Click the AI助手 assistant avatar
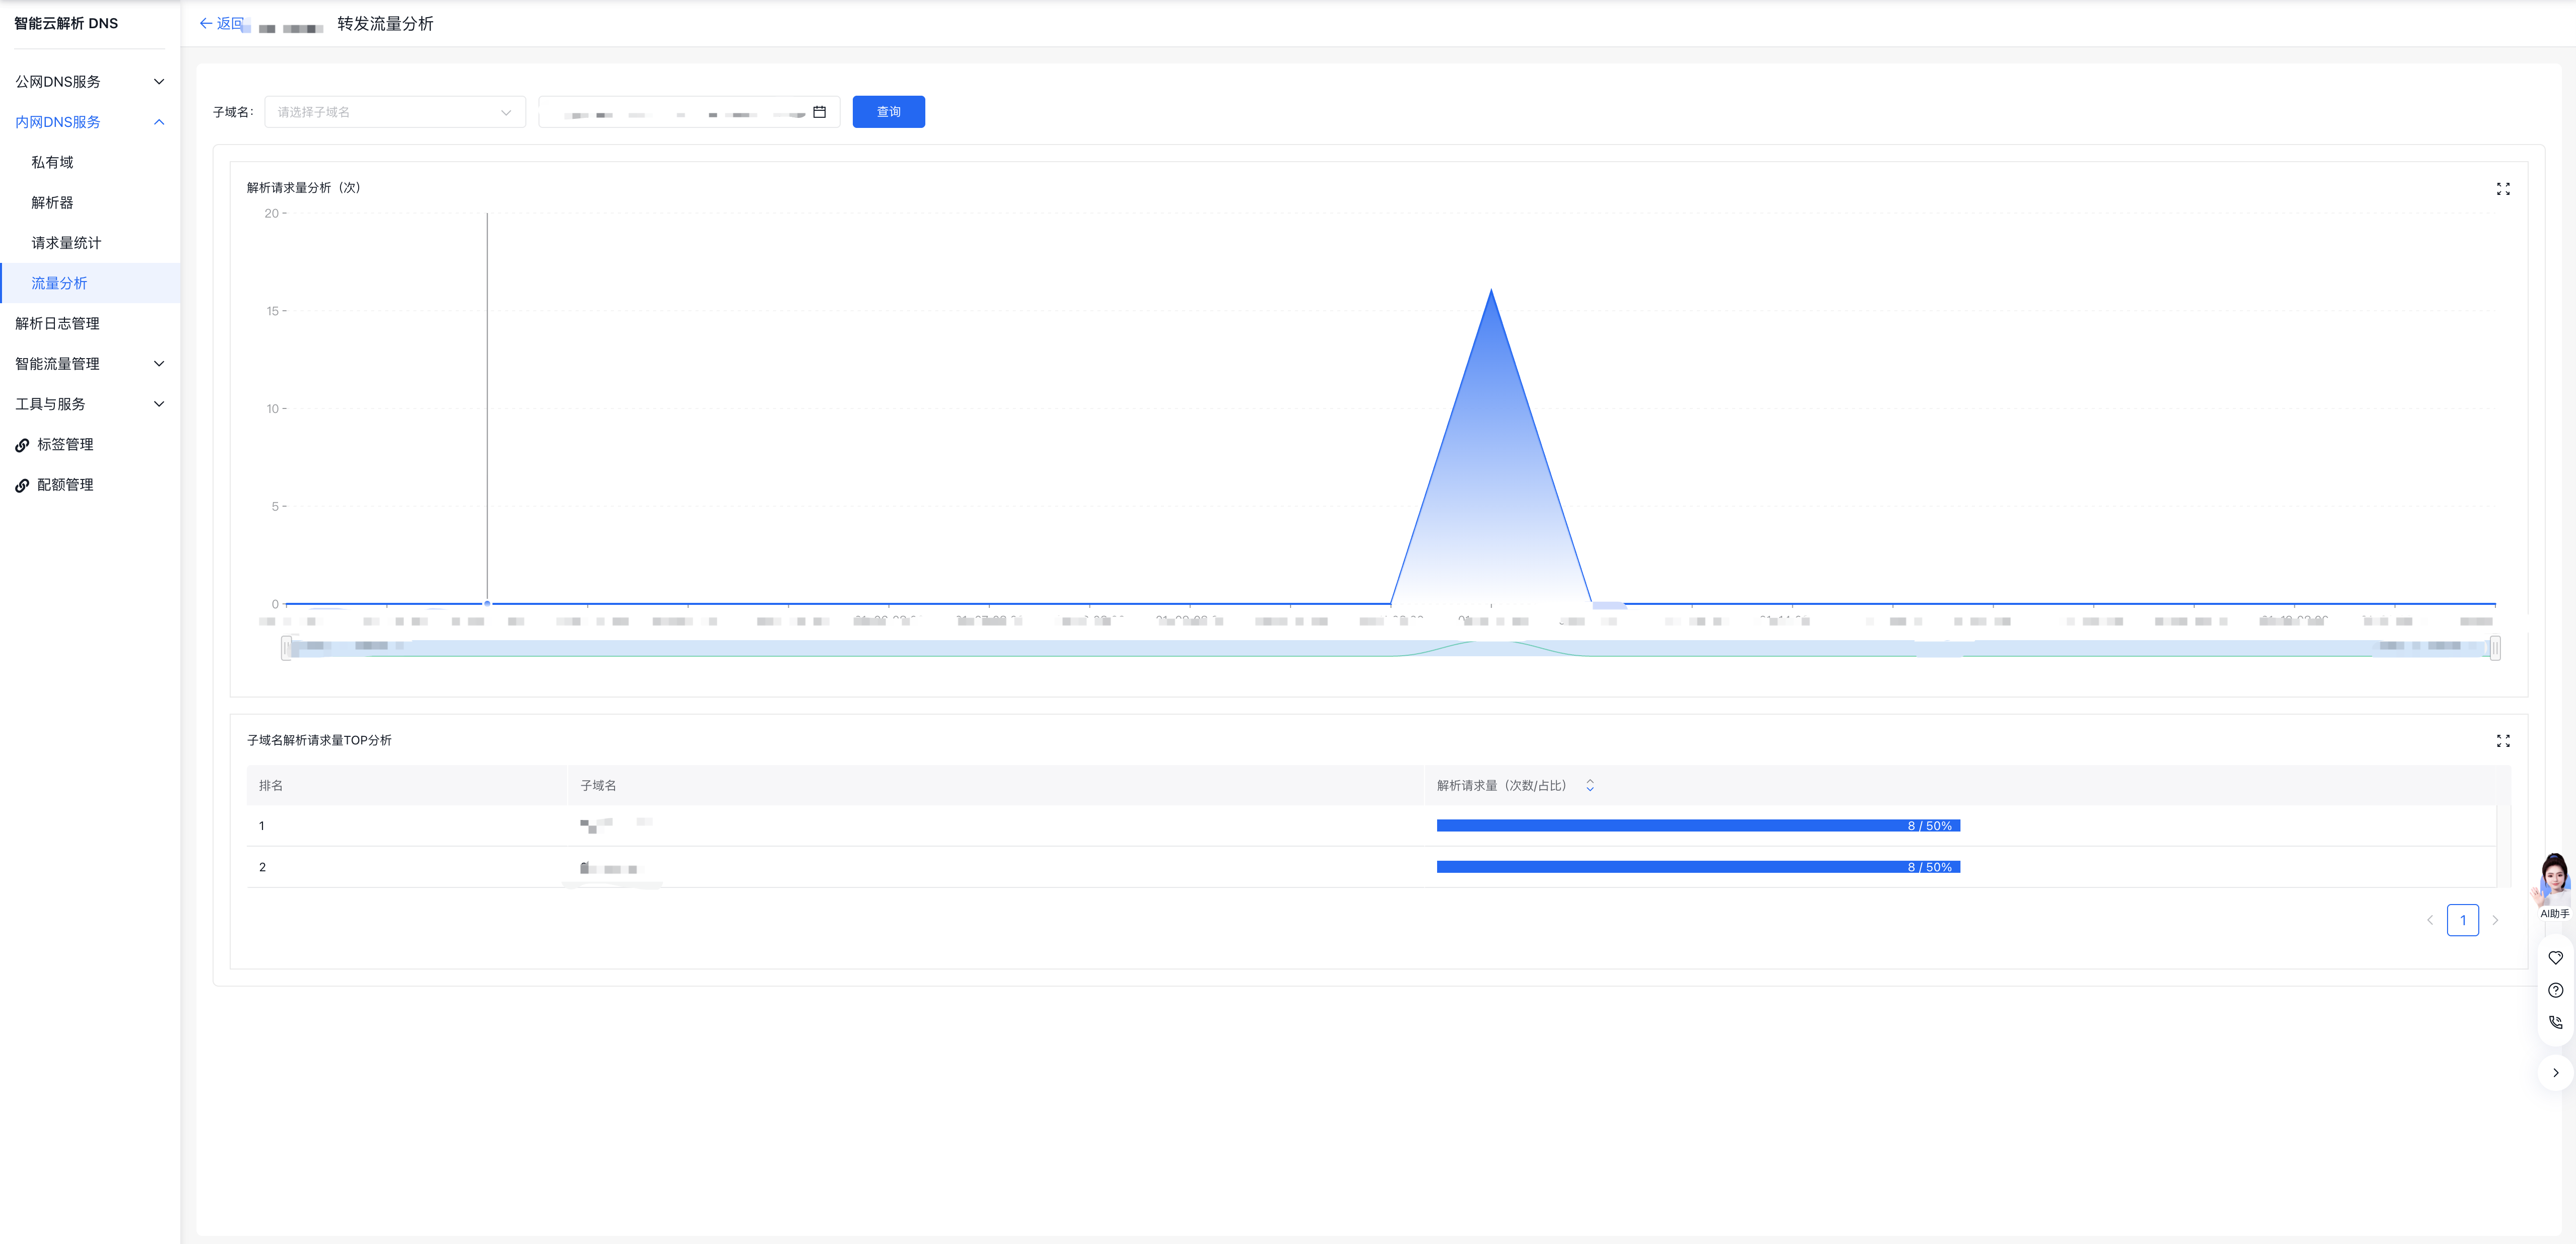 click(2554, 880)
